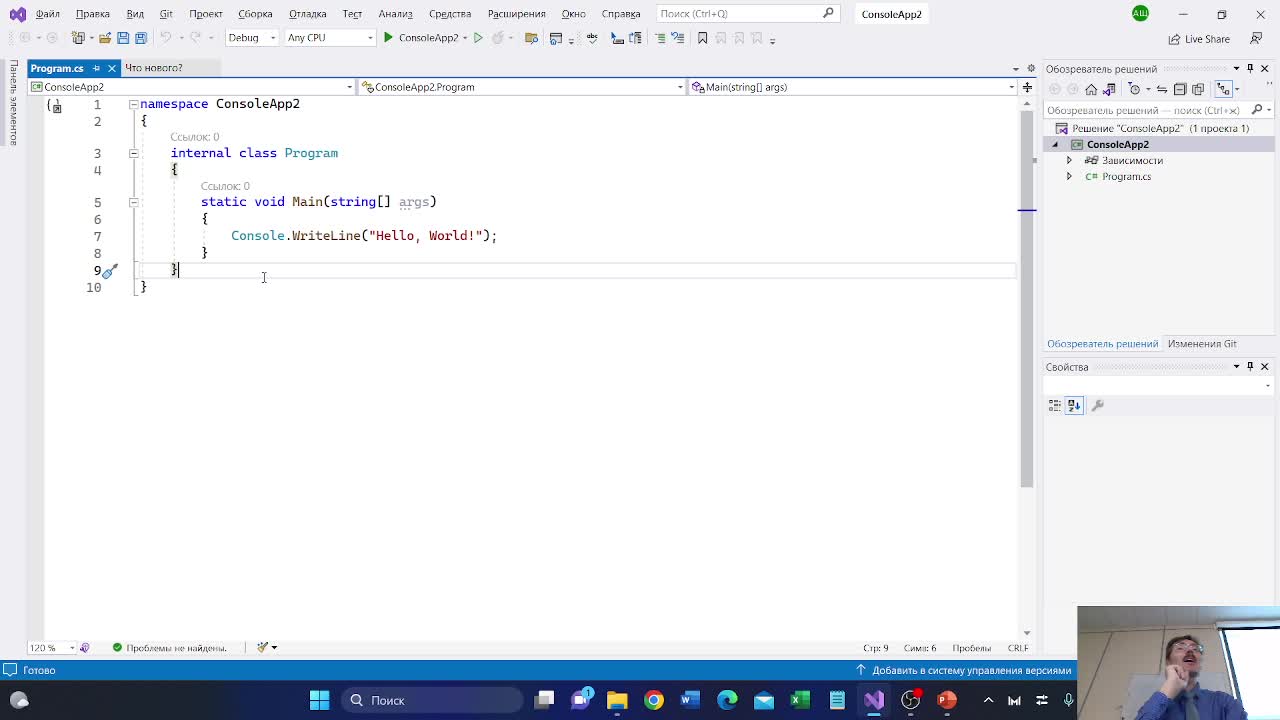This screenshot has height=720, width=1280.
Task: Click the Save All icon
Action: 141,38
